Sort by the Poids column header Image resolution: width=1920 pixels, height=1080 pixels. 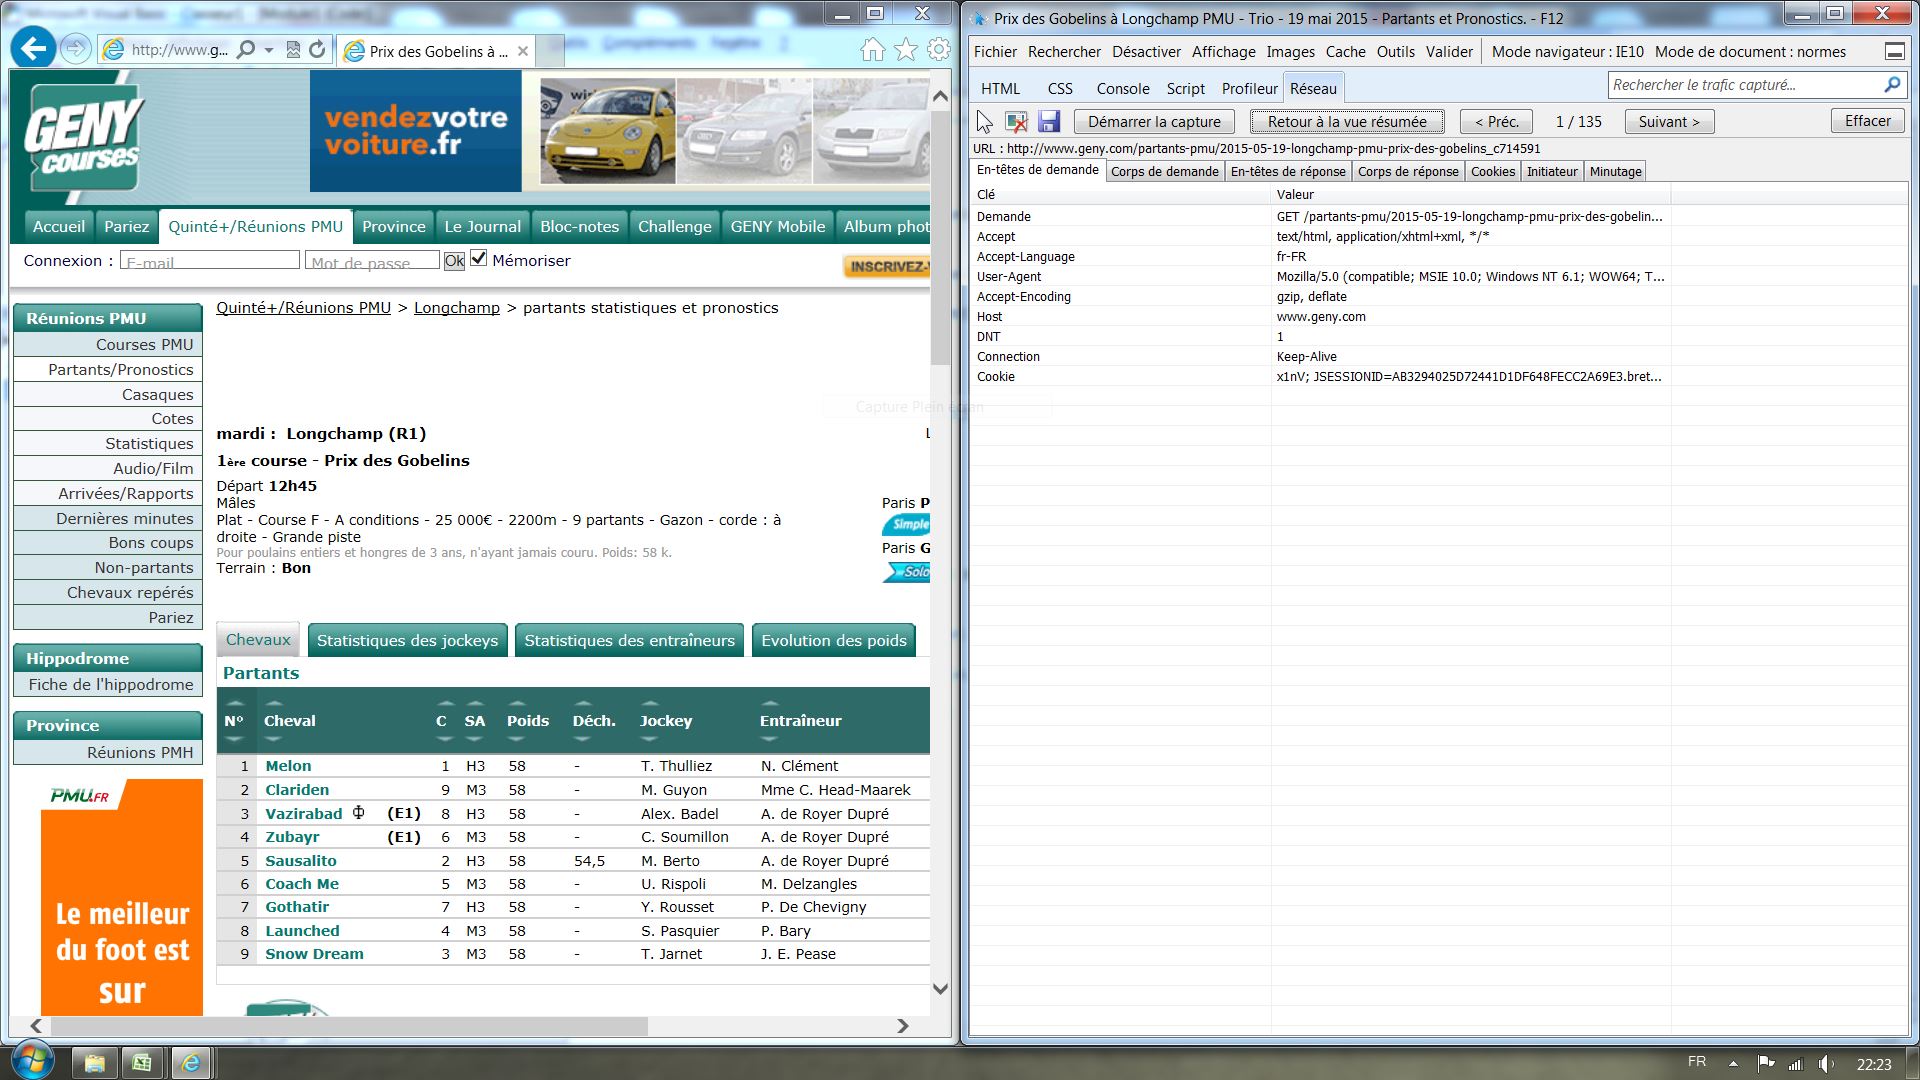527,721
